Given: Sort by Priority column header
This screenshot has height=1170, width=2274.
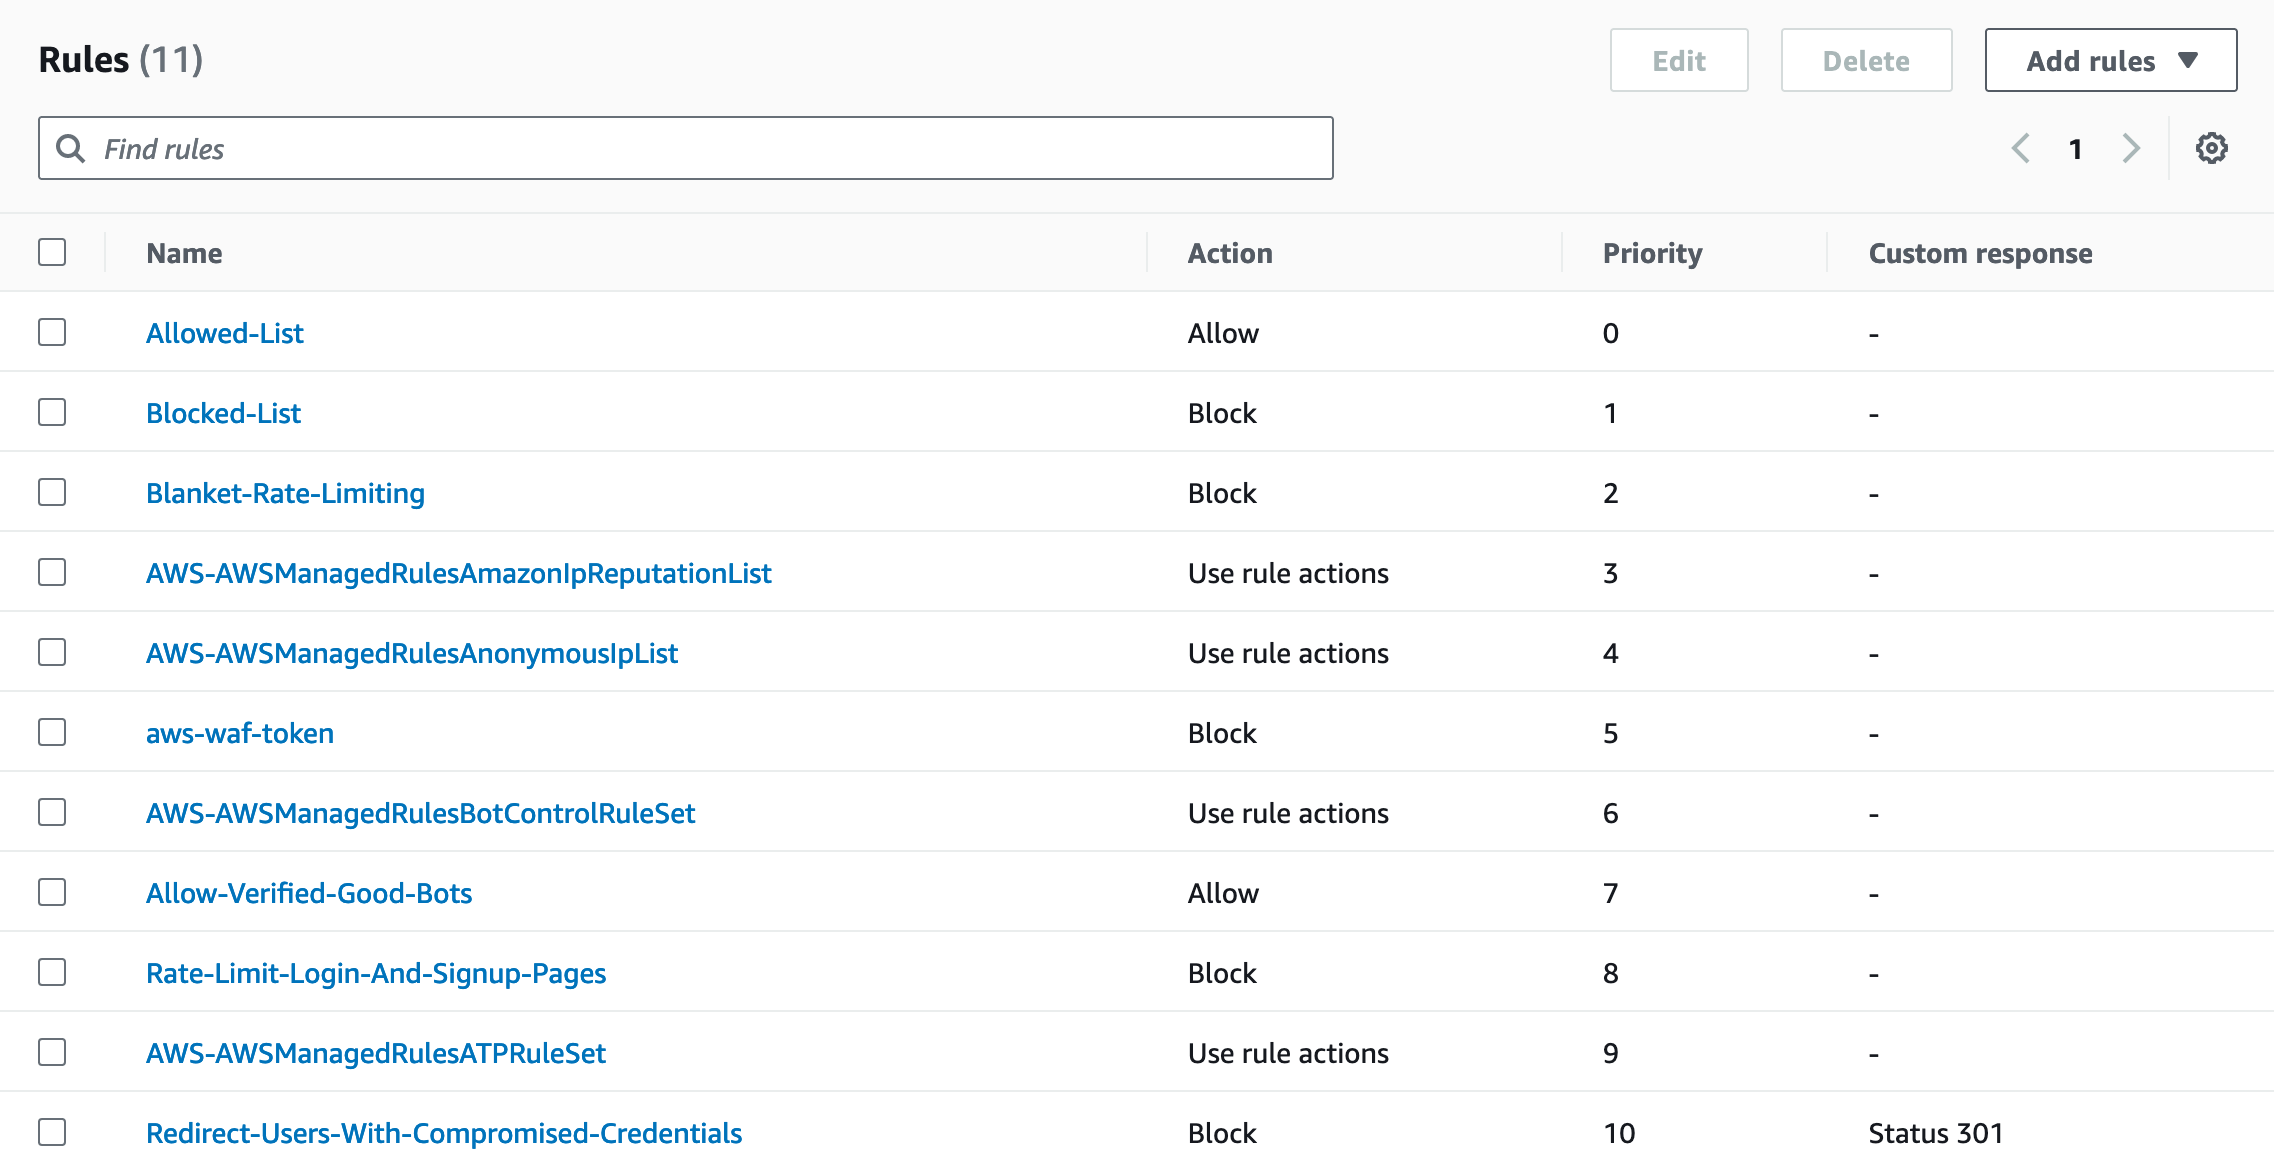Looking at the screenshot, I should pos(1652,253).
